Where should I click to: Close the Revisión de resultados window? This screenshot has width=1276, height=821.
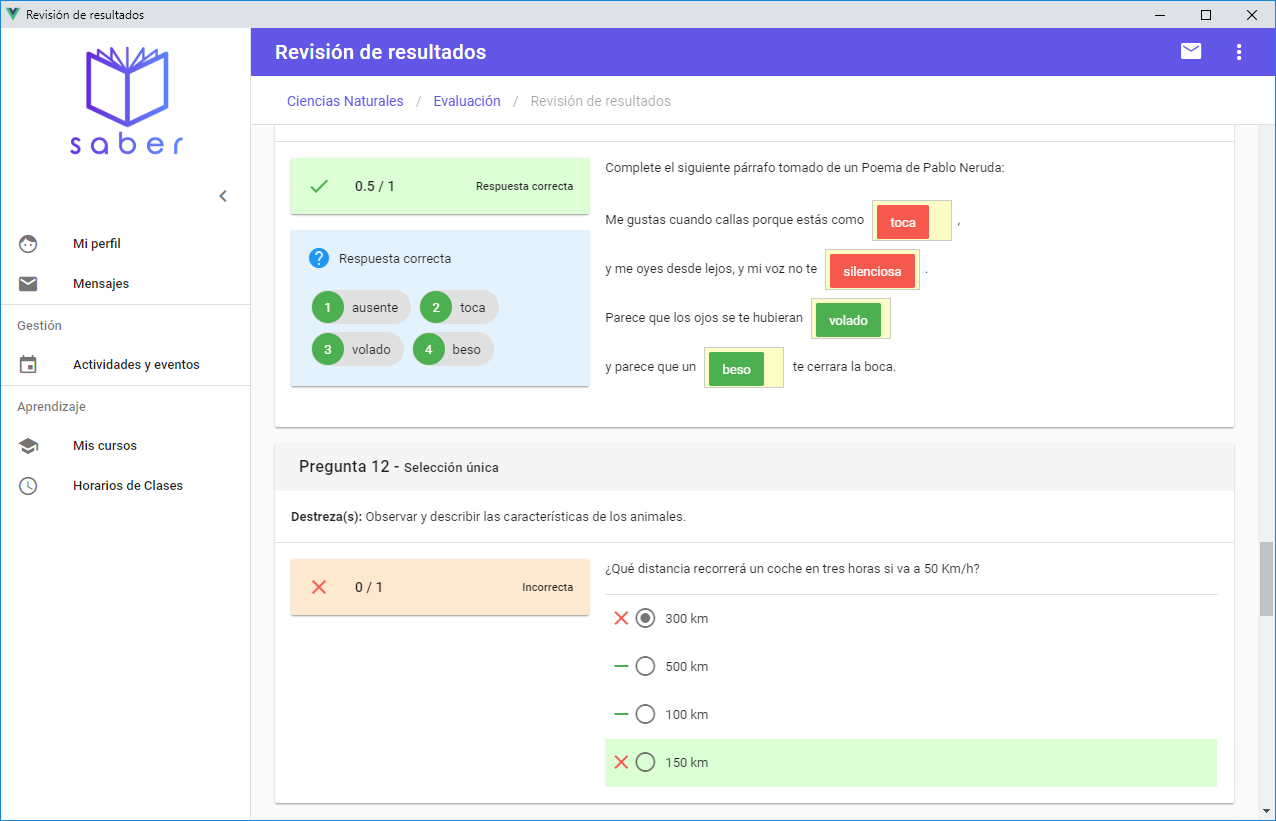coord(1252,14)
